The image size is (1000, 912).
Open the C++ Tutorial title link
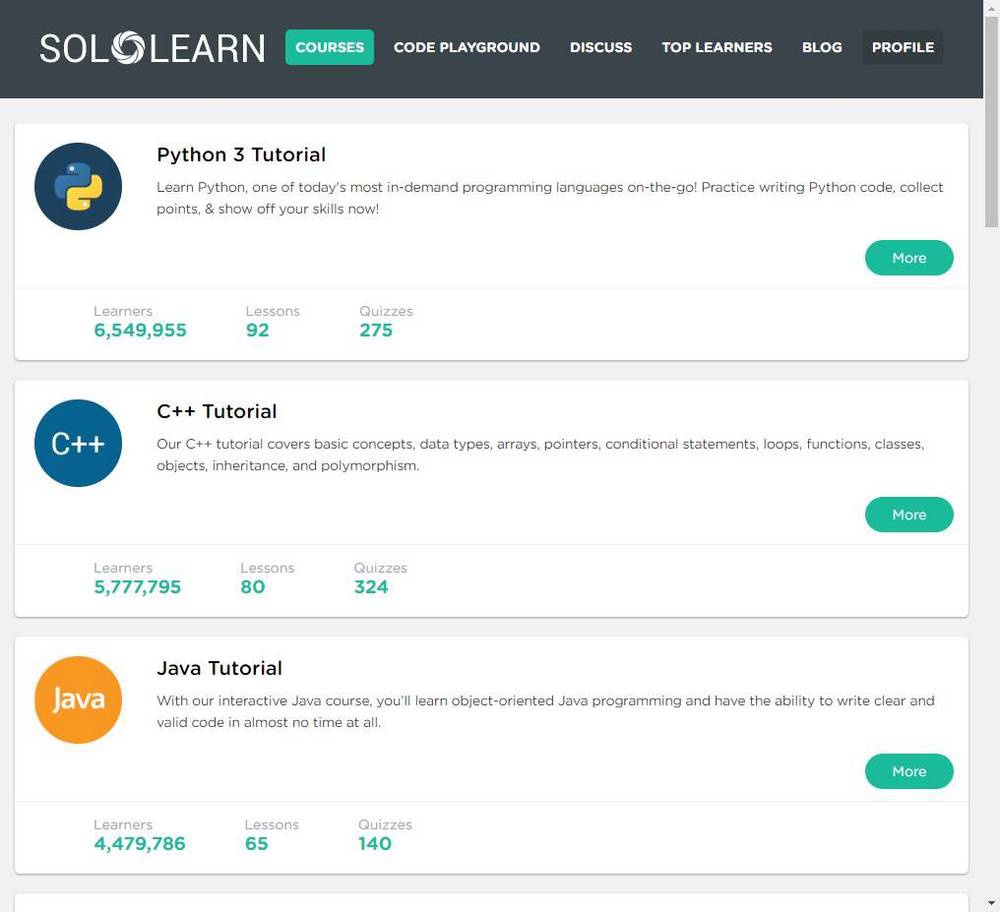217,411
